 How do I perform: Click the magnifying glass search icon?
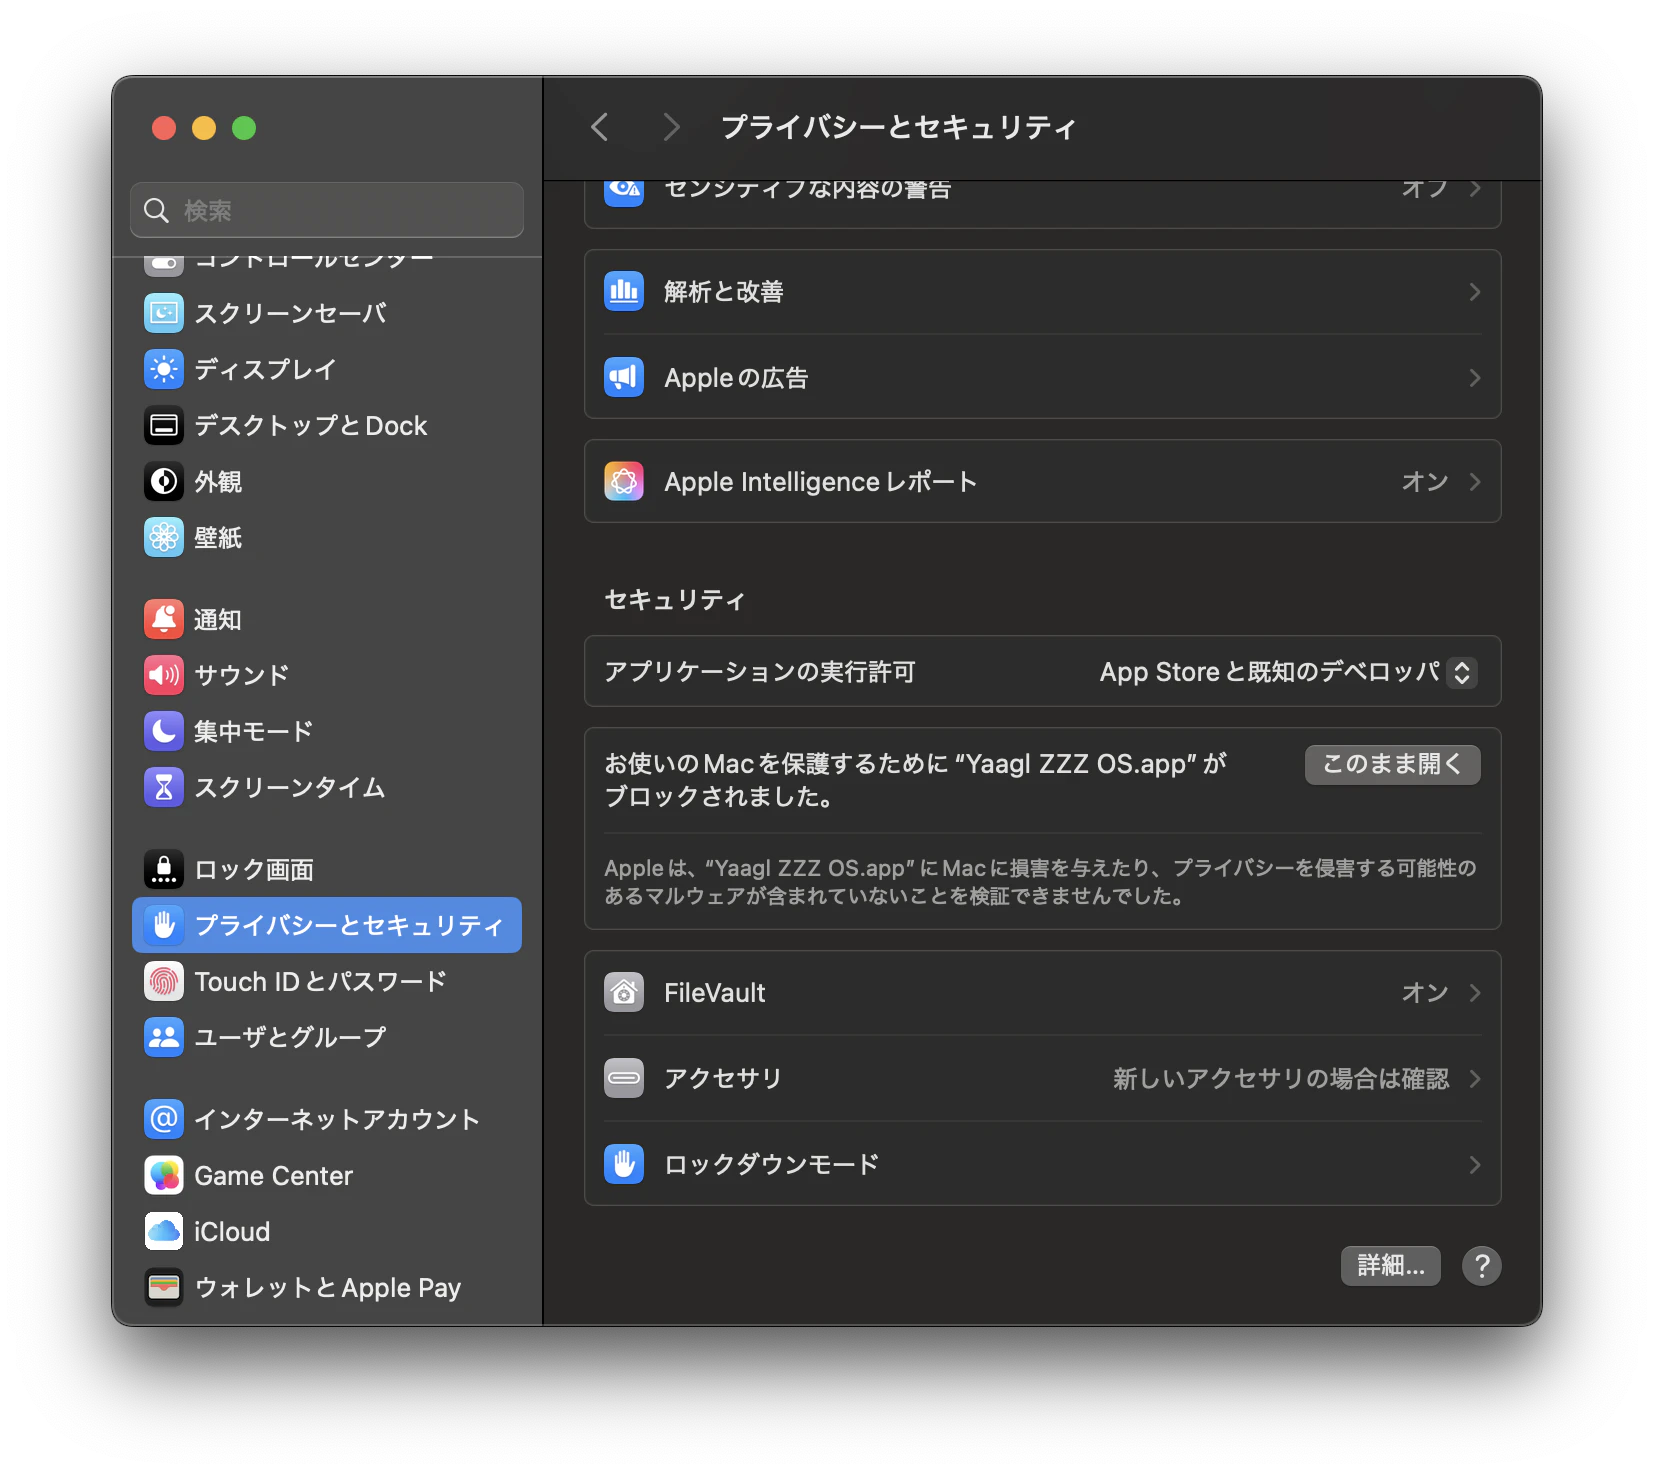pyautogui.click(x=156, y=210)
